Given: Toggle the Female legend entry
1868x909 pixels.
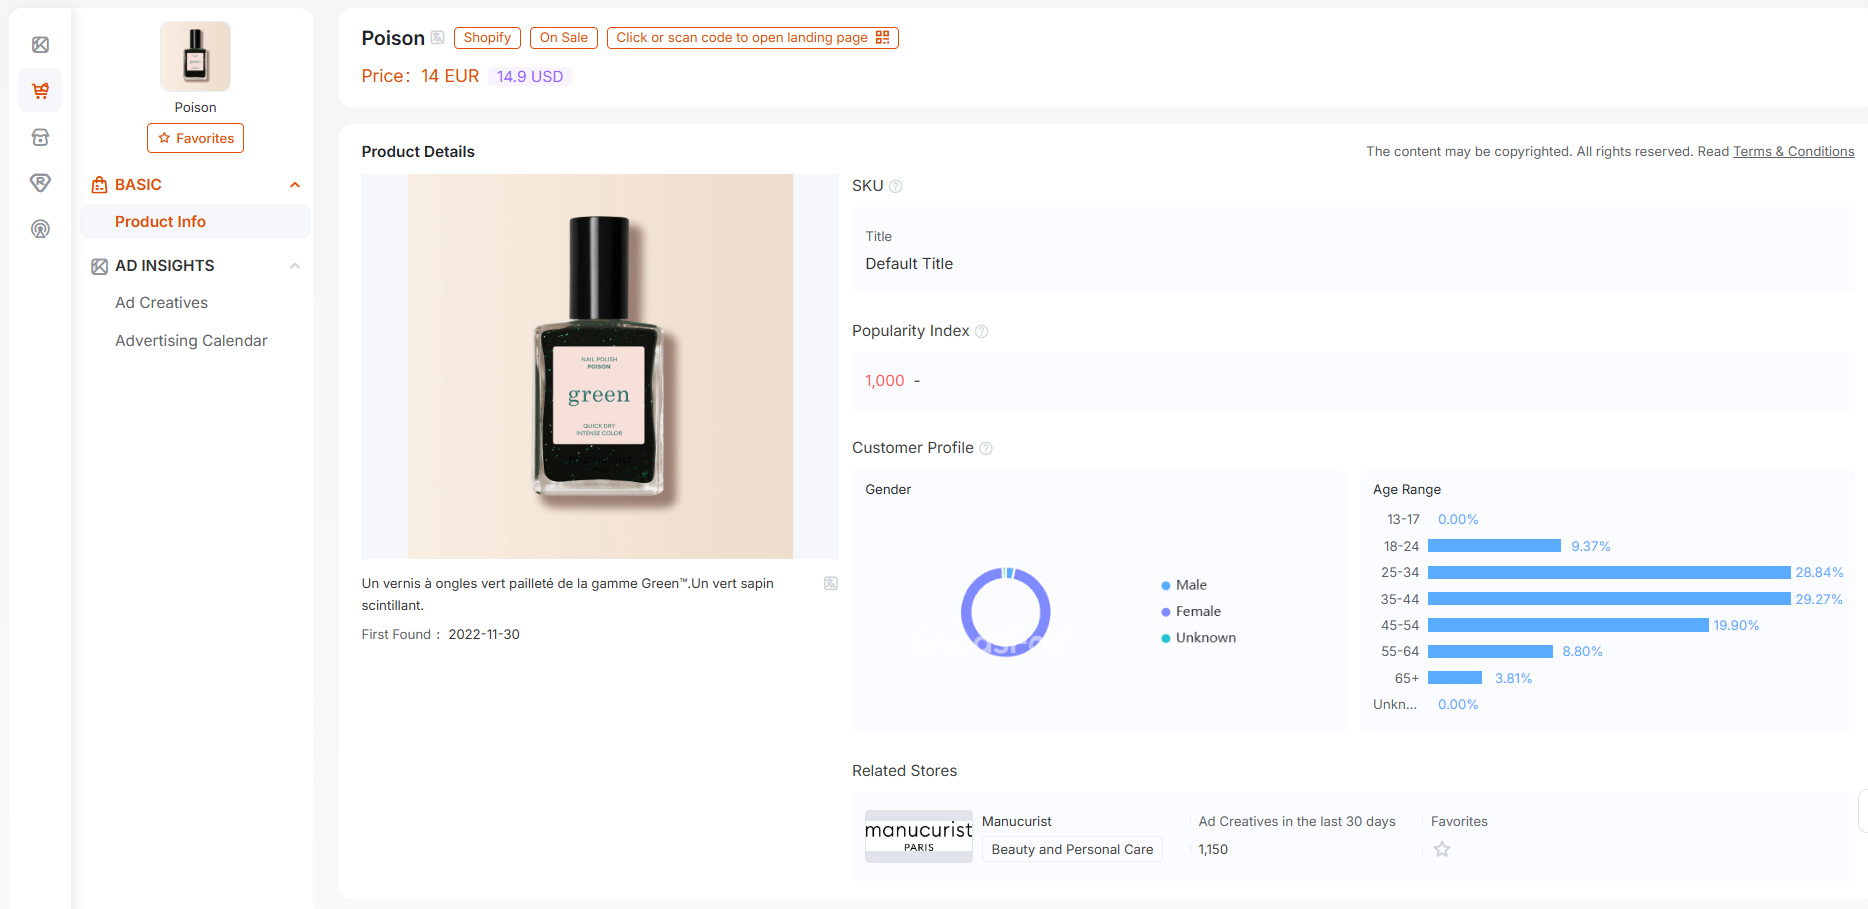Looking at the screenshot, I should (1191, 612).
